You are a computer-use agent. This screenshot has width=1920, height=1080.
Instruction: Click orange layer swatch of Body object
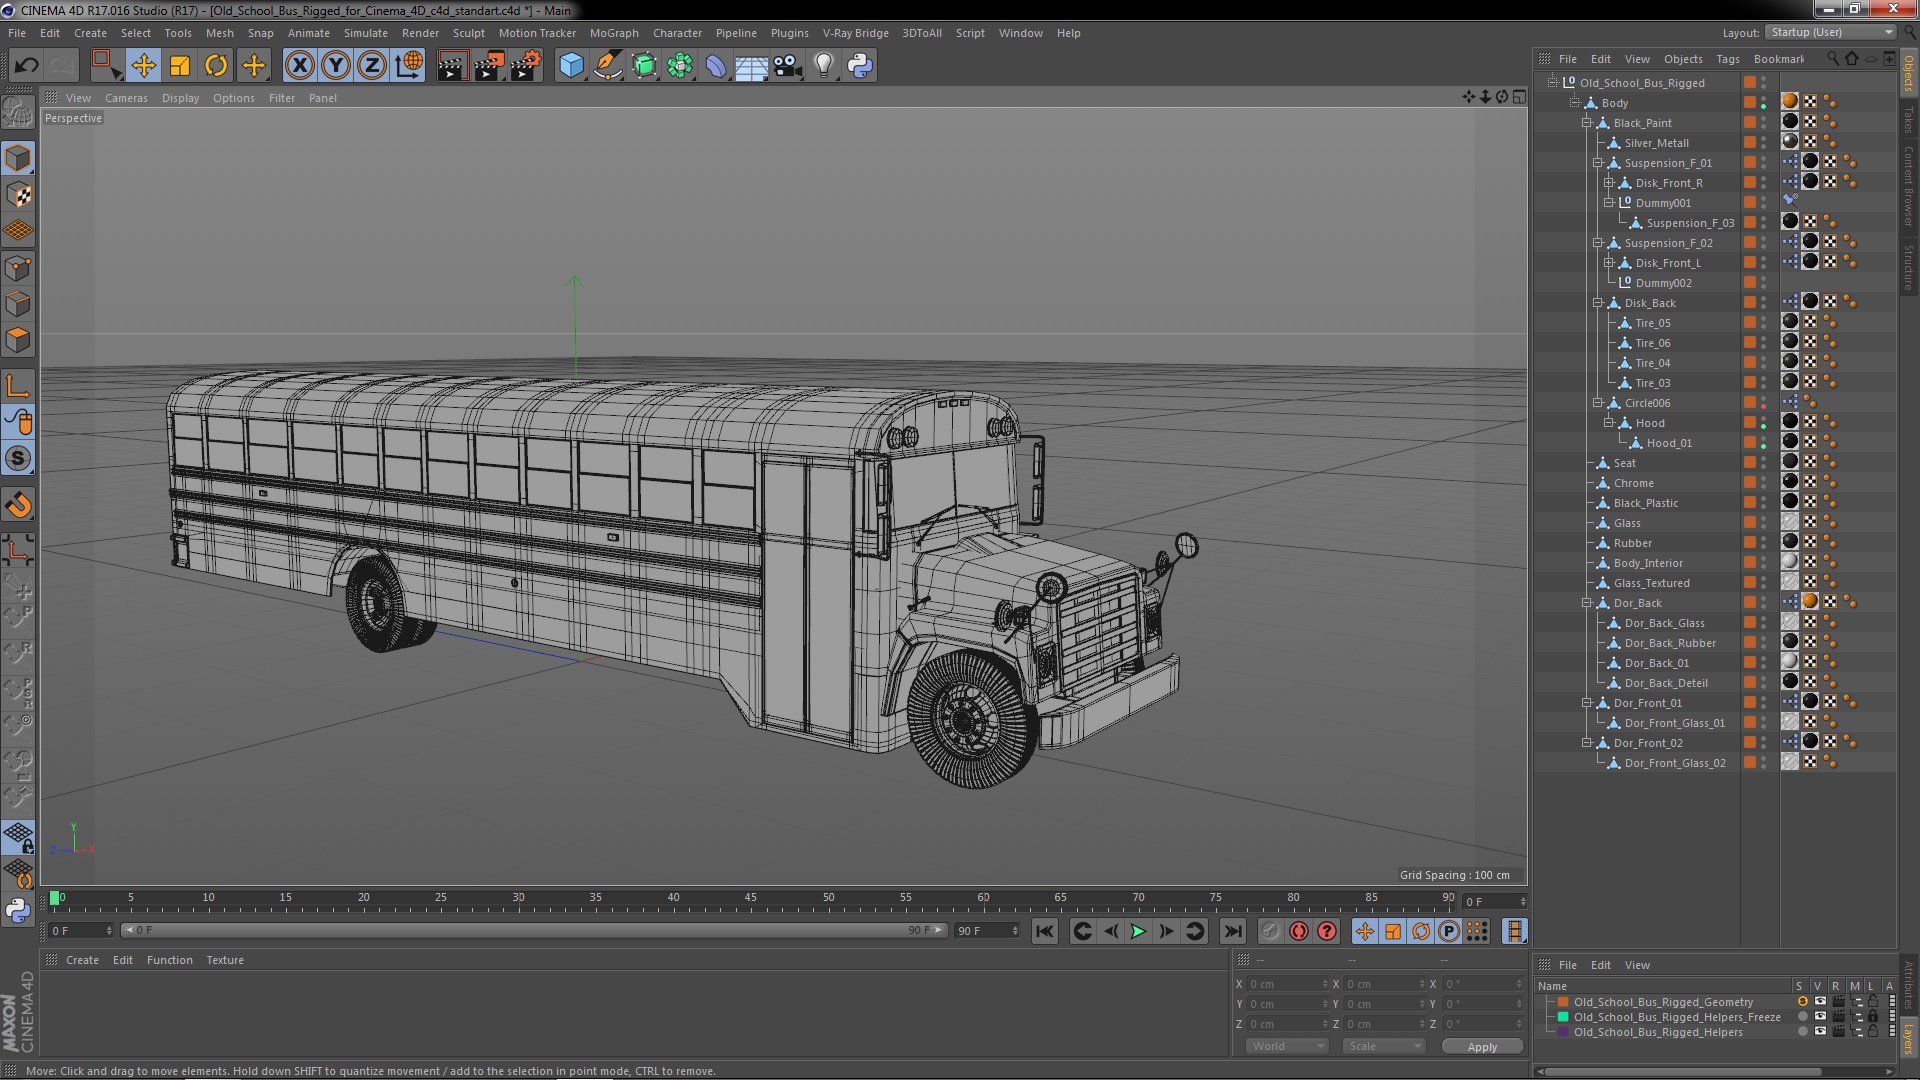pyautogui.click(x=1750, y=103)
